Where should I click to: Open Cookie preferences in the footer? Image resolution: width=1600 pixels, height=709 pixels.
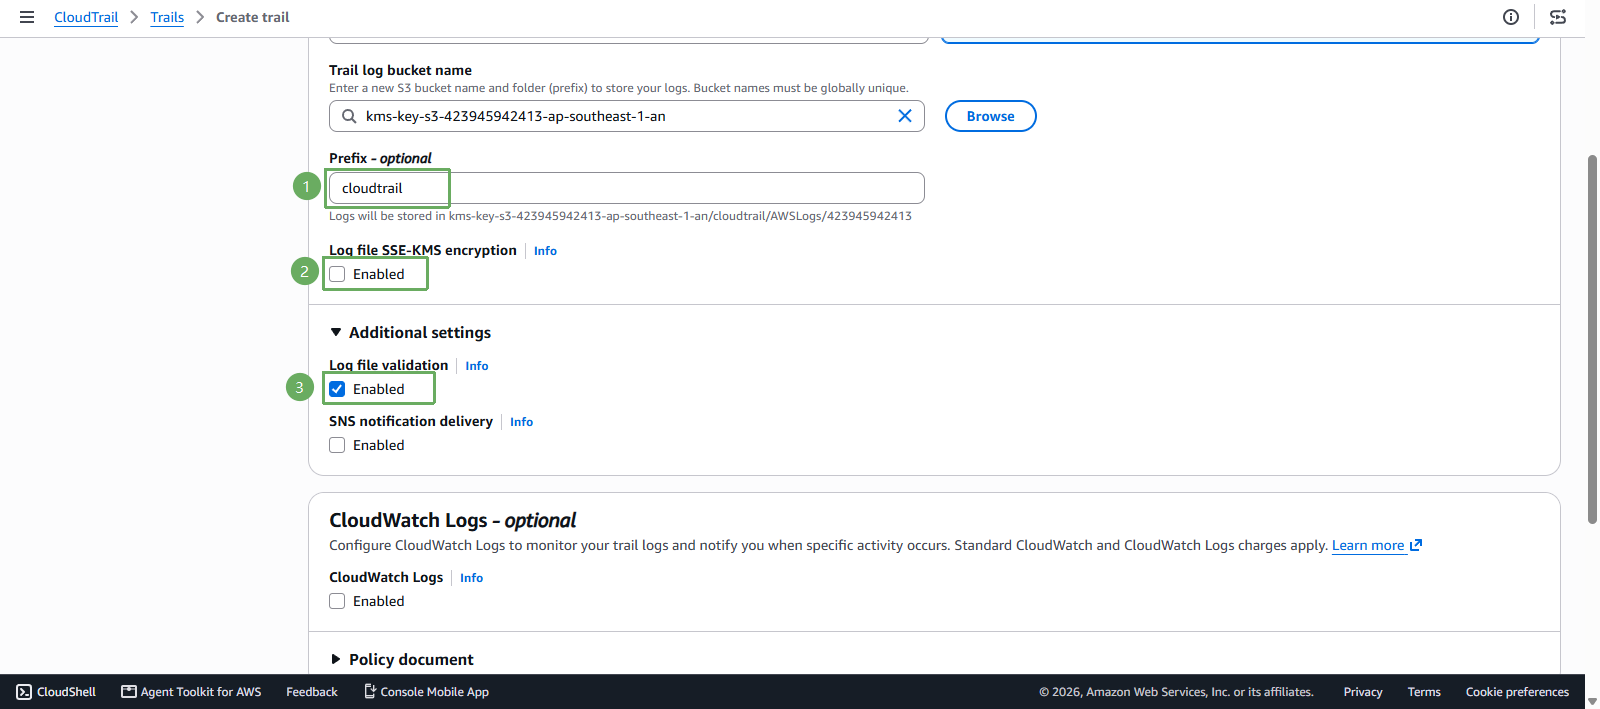pyautogui.click(x=1517, y=692)
